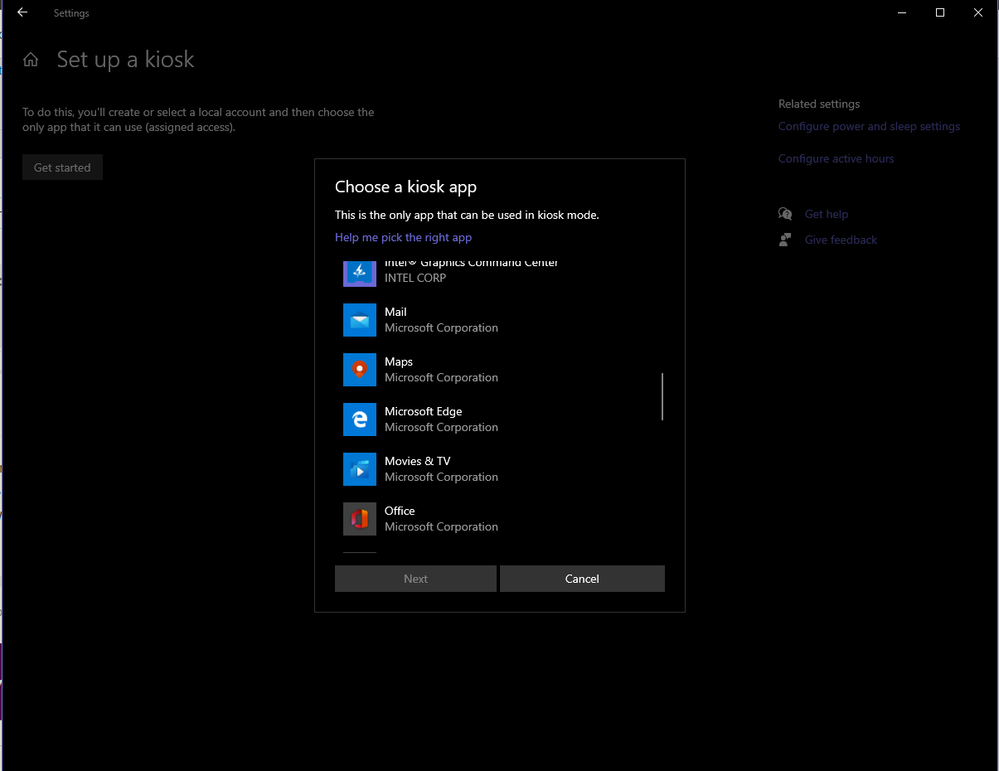Click the app list scrollbar thumb
999x771 pixels.
coord(662,396)
